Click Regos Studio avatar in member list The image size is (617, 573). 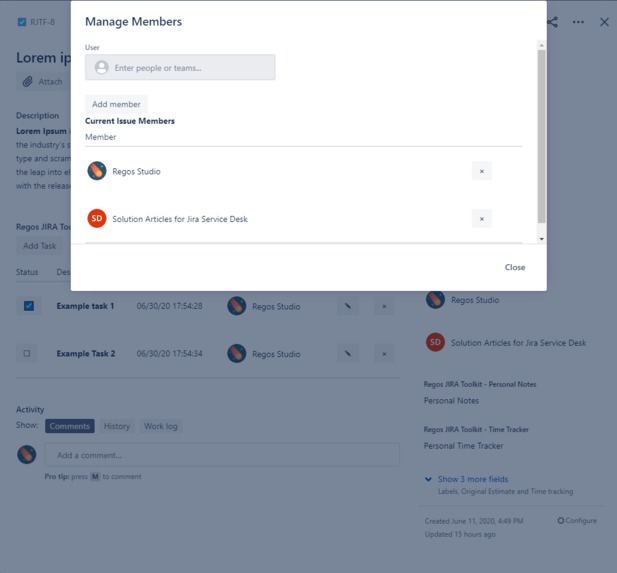[x=97, y=171]
